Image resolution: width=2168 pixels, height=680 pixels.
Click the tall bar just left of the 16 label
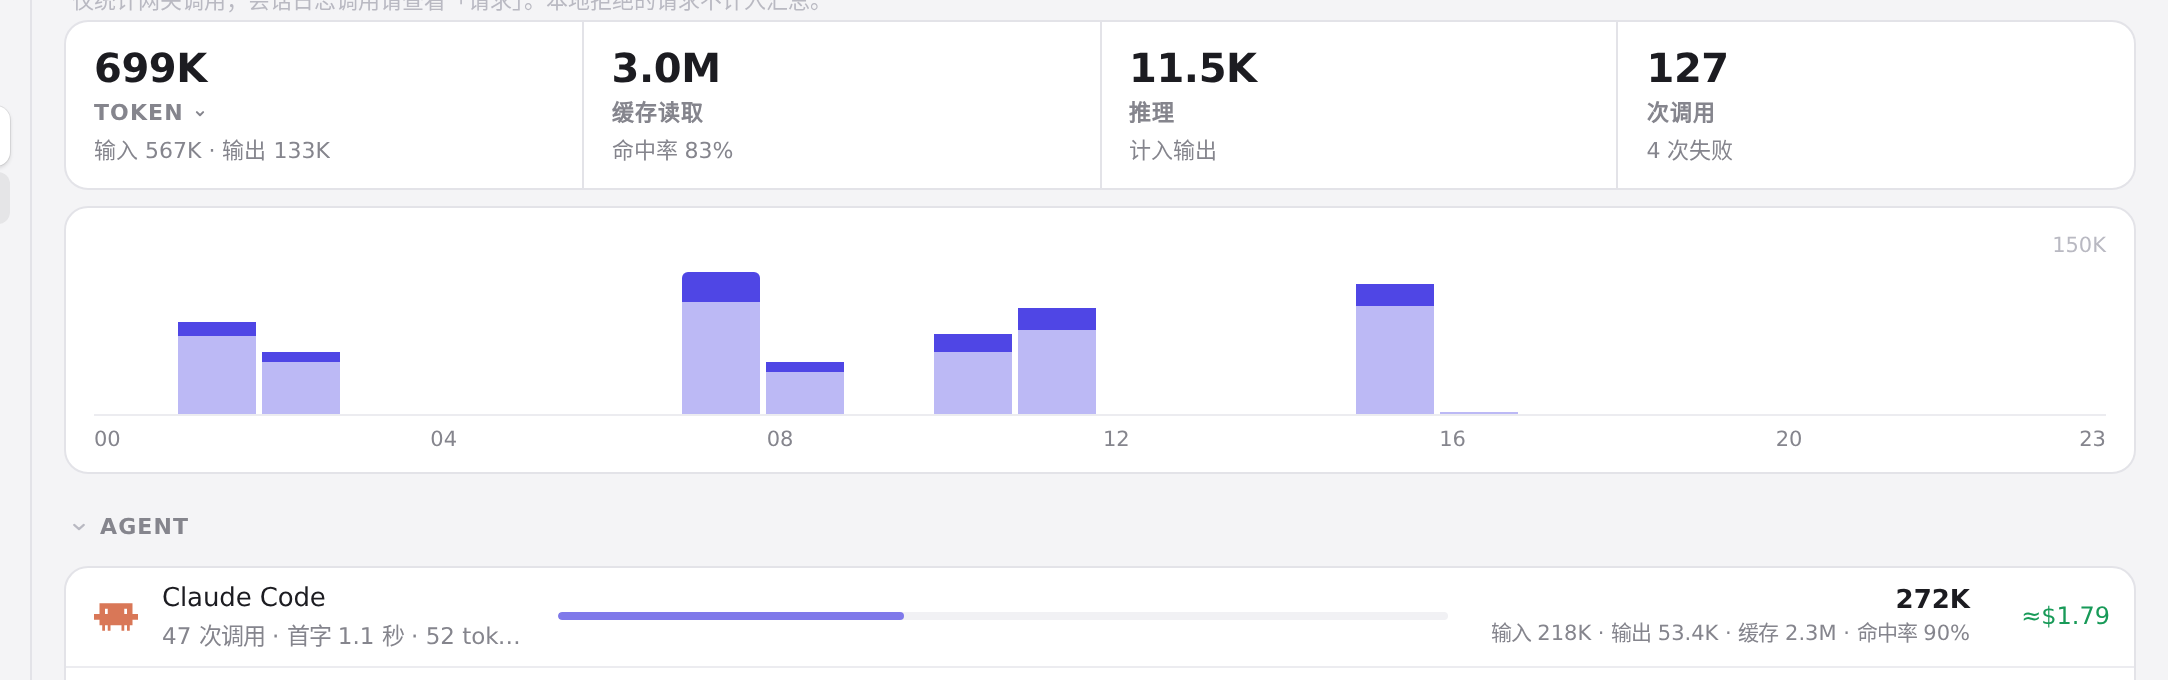pyautogui.click(x=1395, y=349)
